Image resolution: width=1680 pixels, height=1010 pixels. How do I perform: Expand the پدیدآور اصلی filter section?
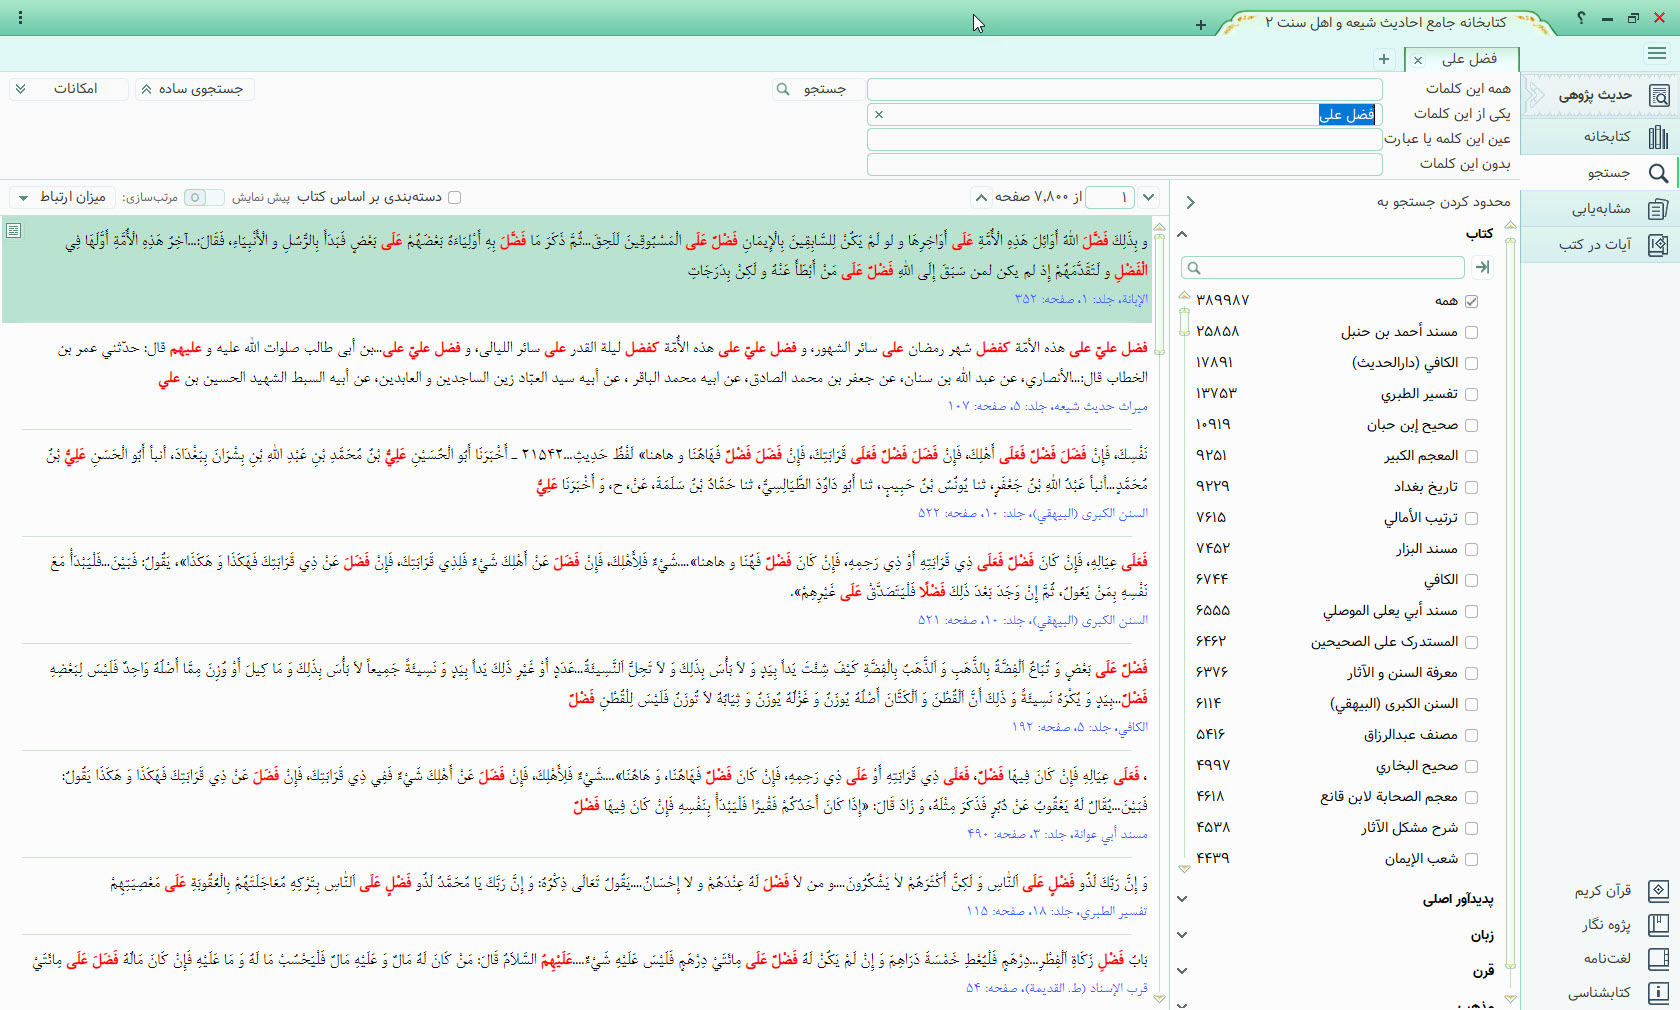click(1182, 899)
